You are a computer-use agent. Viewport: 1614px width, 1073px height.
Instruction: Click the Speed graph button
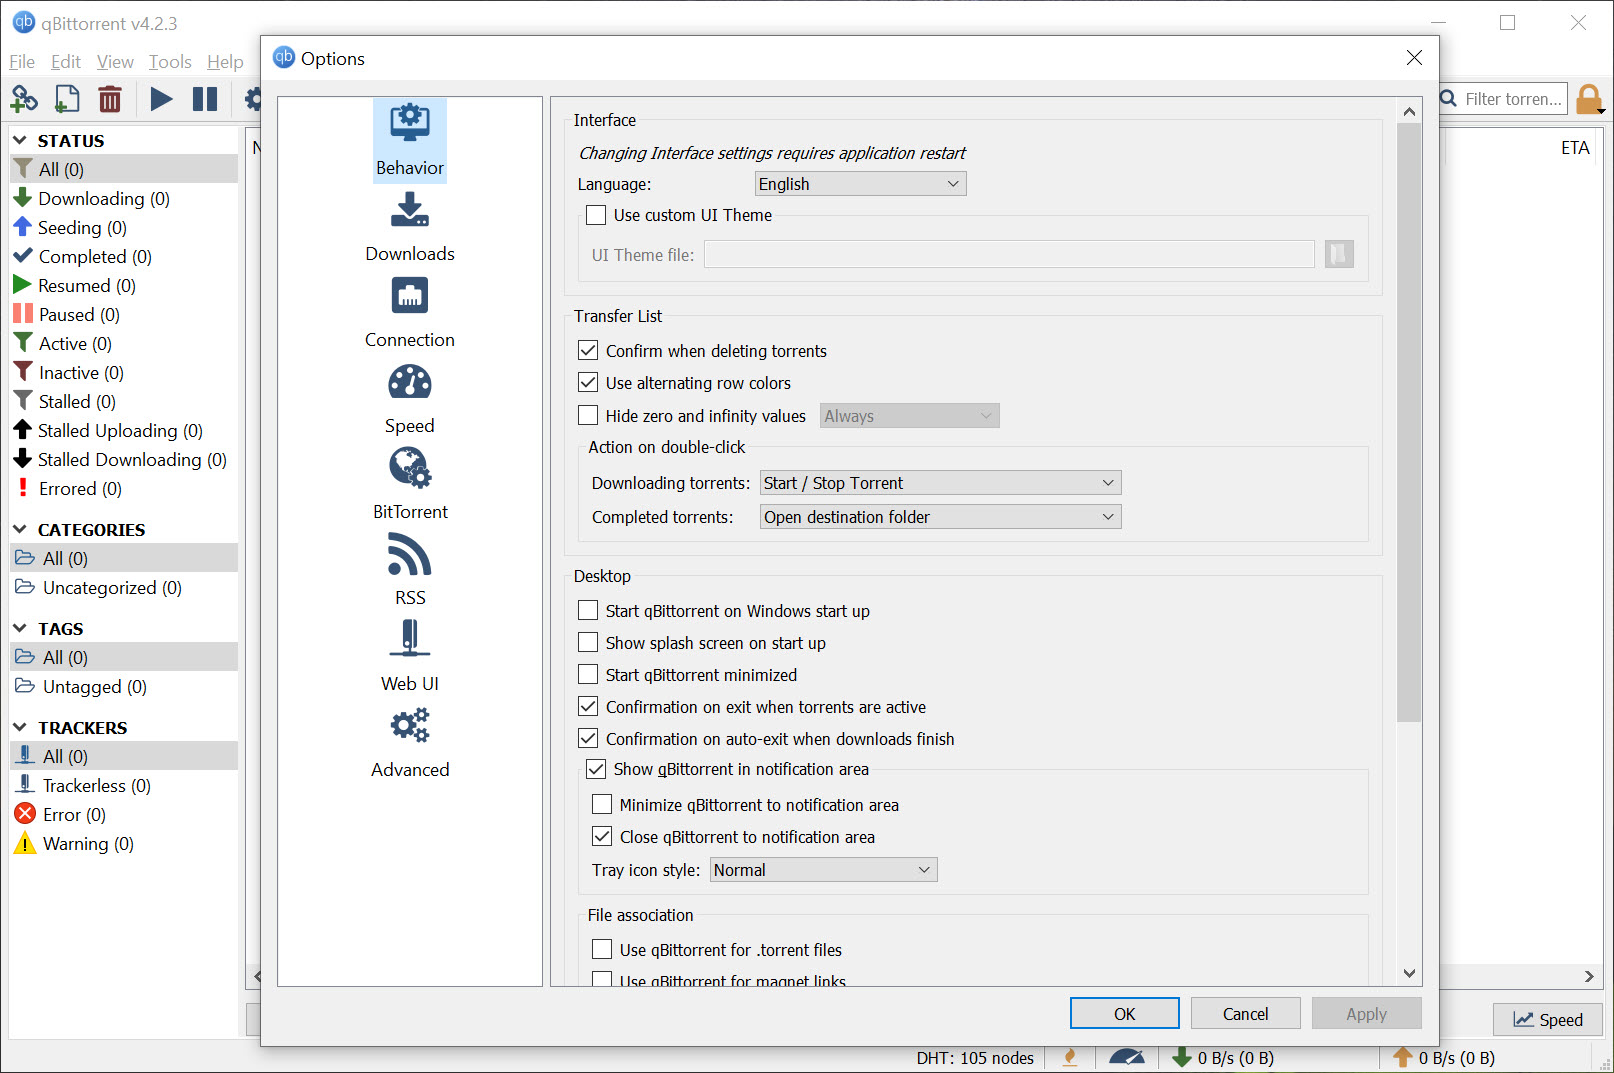pyautogui.click(x=1548, y=1020)
